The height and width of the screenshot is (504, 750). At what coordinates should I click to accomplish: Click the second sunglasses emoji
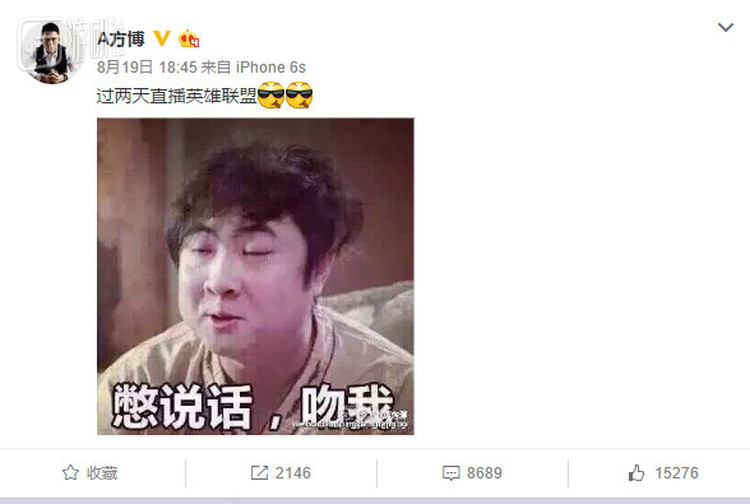point(299,95)
